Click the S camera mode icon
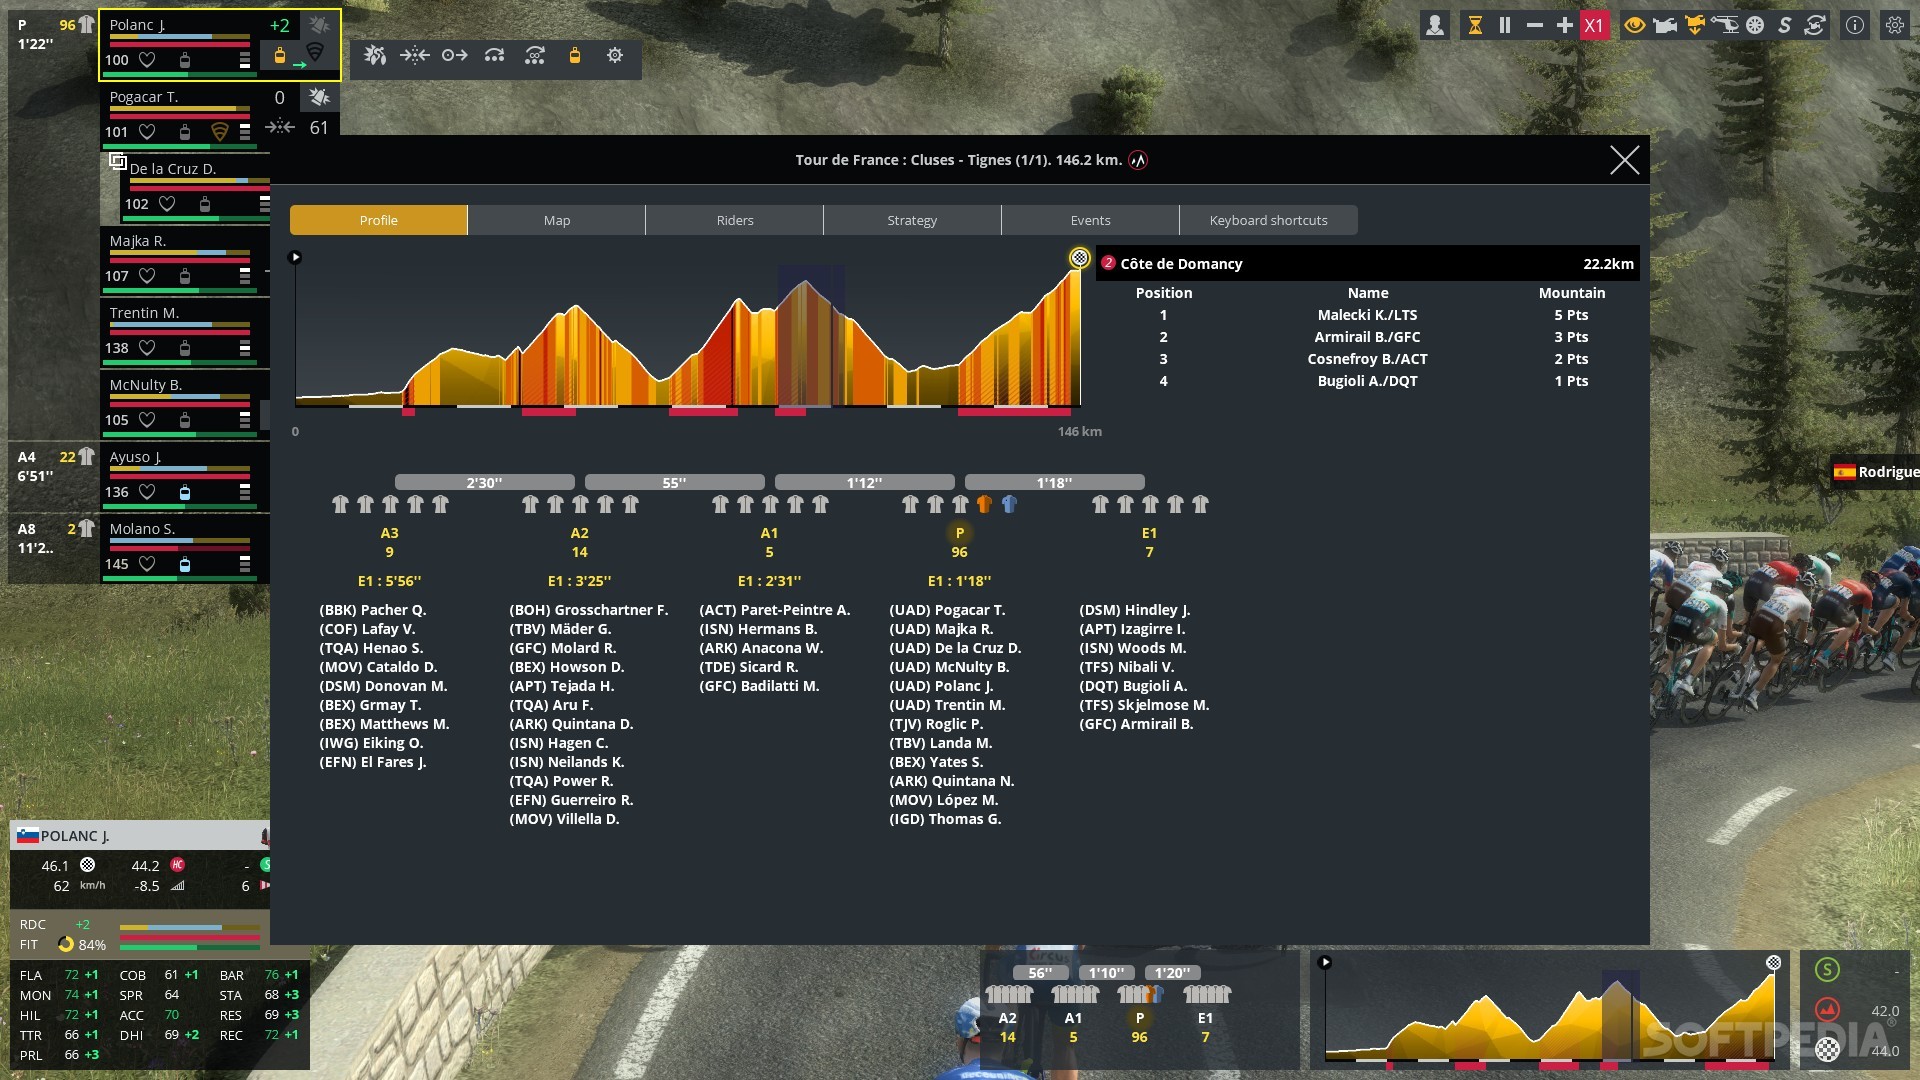This screenshot has height=1080, width=1920. [1785, 26]
